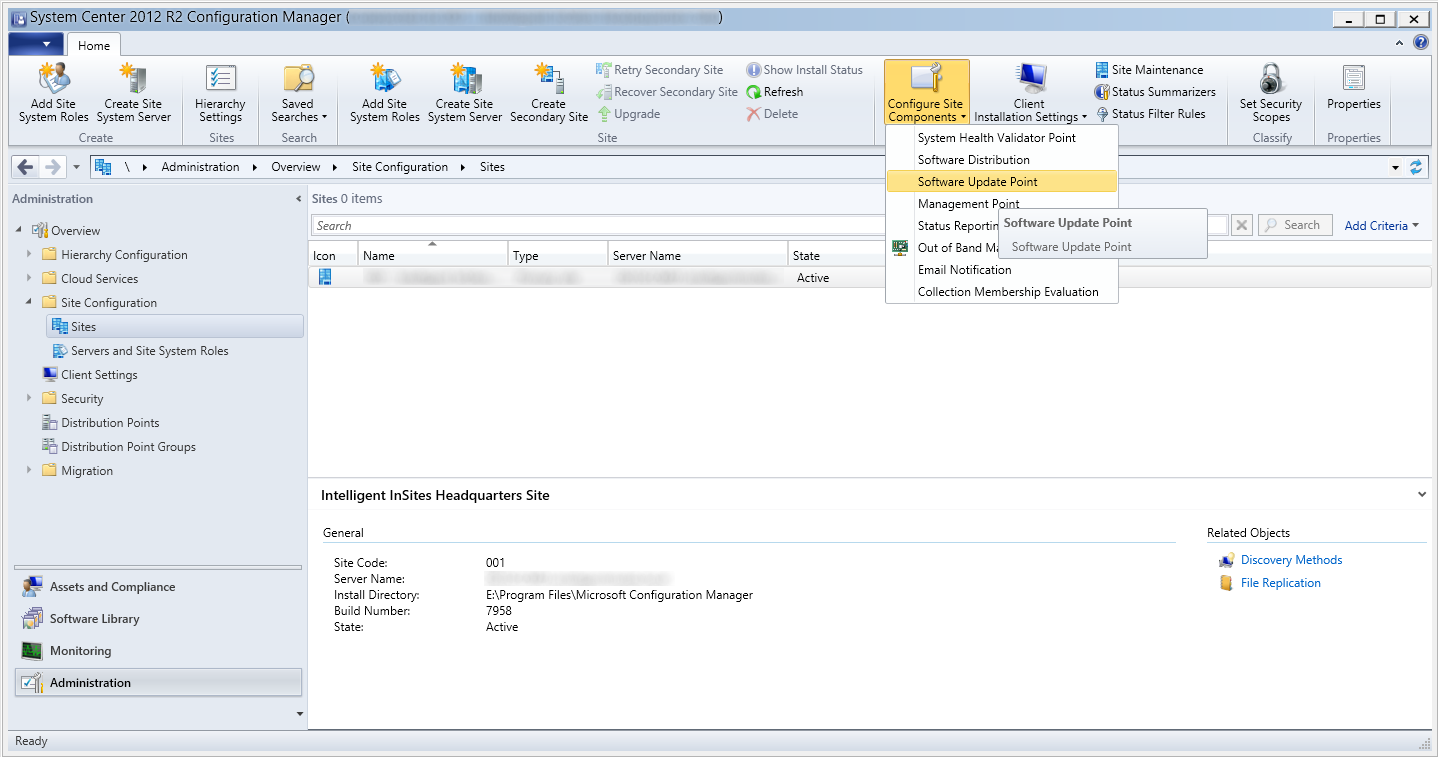Viewport: 1438px width, 757px height.
Task: Click Show Install Status
Action: [x=805, y=70]
